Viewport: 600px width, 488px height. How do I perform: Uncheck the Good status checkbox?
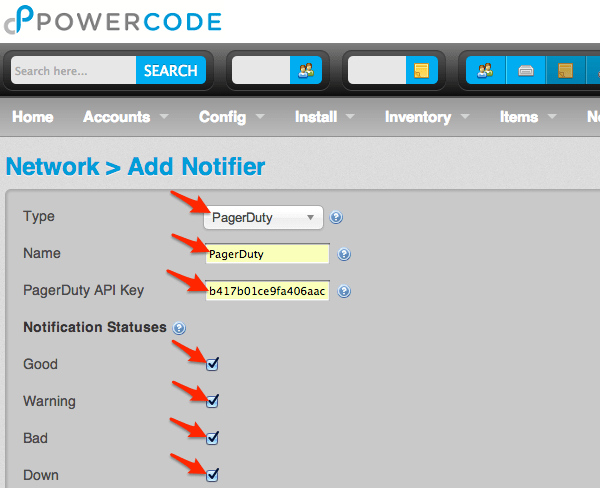(212, 364)
